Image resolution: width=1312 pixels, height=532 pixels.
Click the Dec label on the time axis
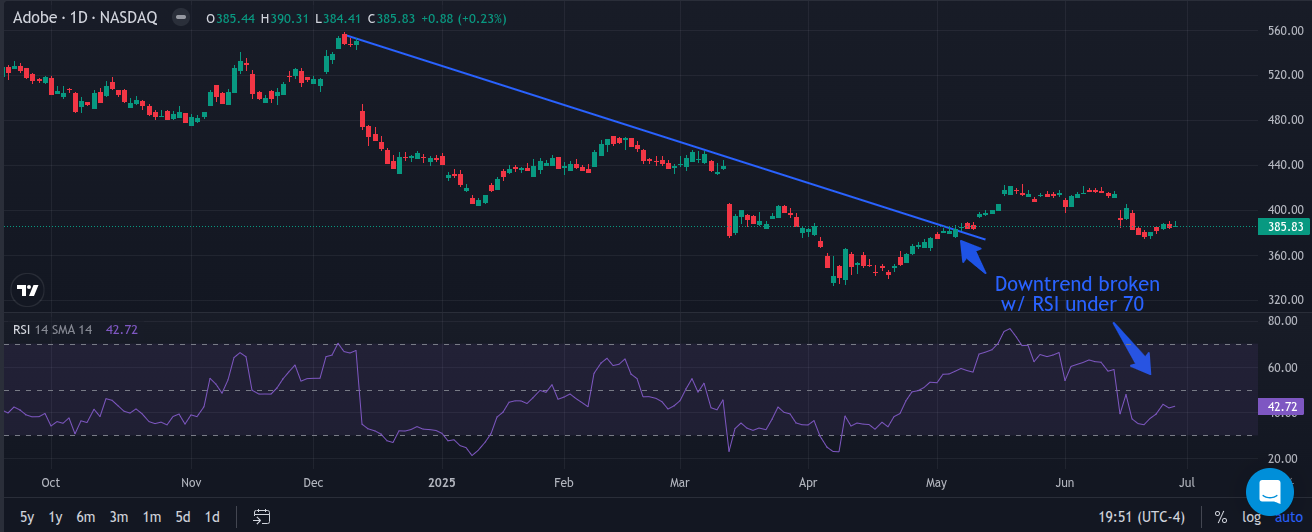(313, 483)
